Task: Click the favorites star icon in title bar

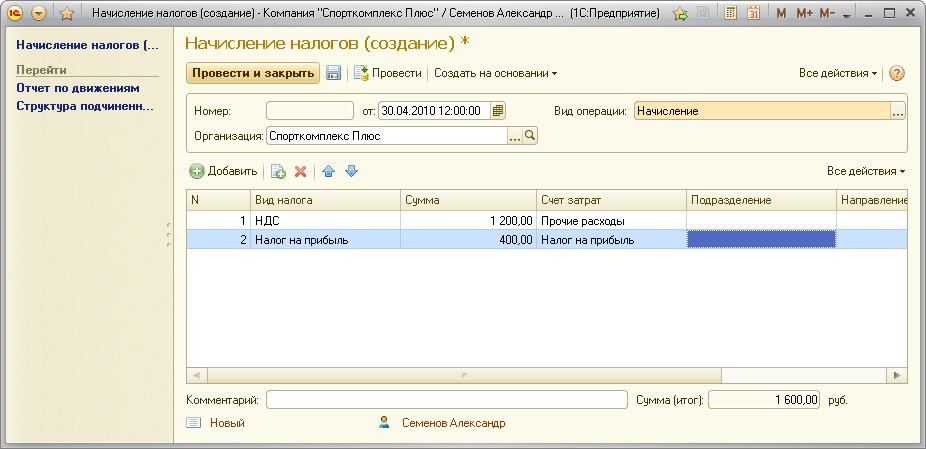Action: pyautogui.click(x=67, y=13)
